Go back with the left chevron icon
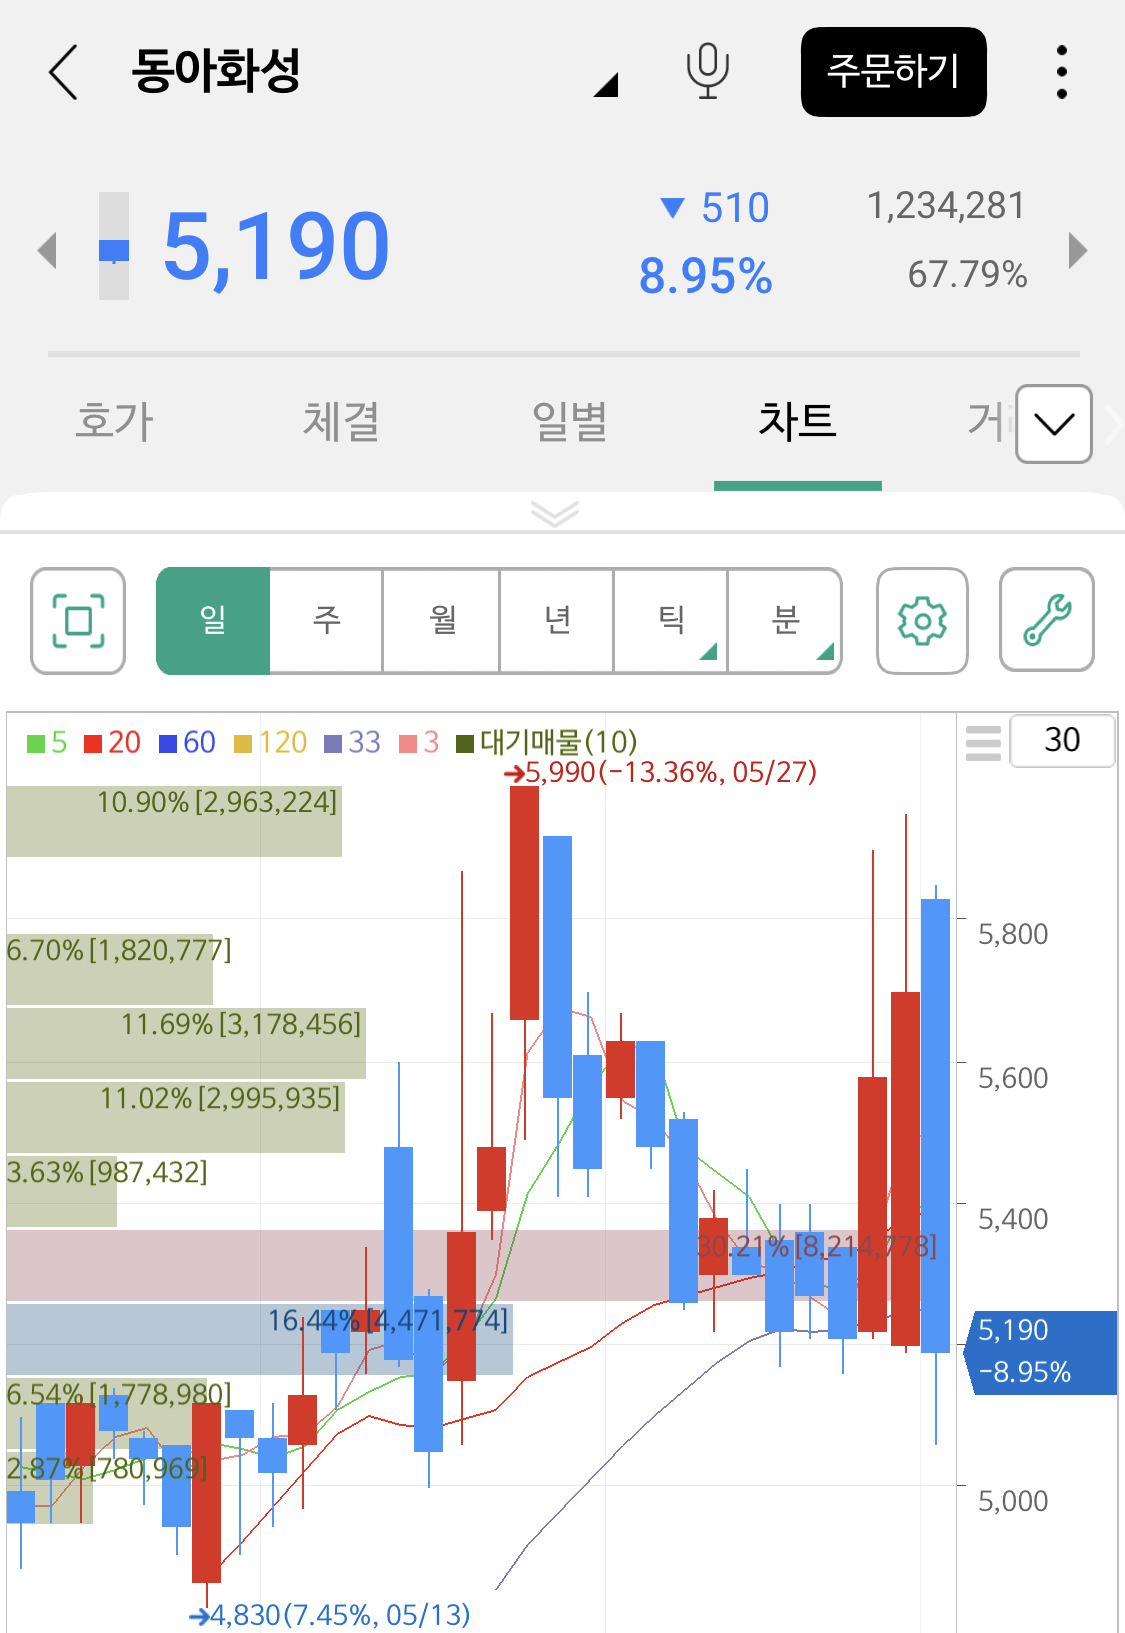The height and width of the screenshot is (1633, 1125). point(63,72)
